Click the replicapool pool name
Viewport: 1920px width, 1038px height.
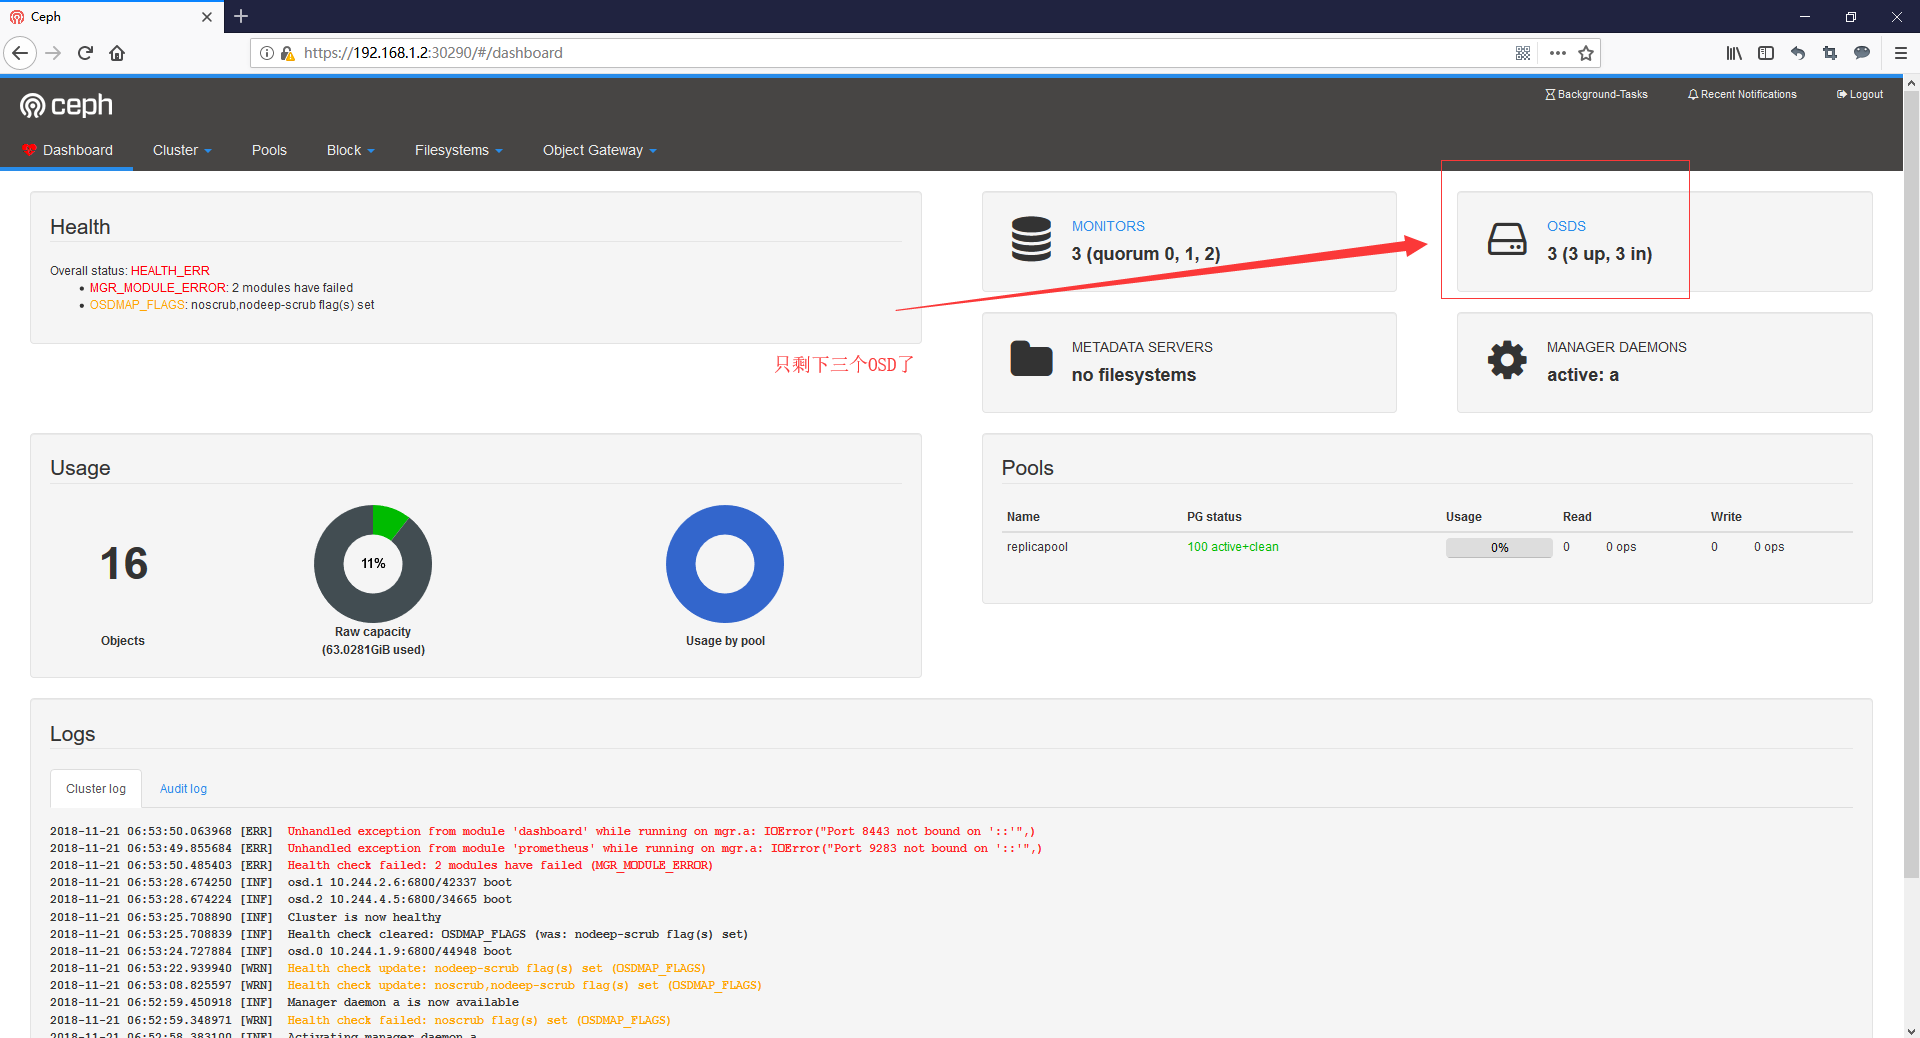coord(1037,547)
